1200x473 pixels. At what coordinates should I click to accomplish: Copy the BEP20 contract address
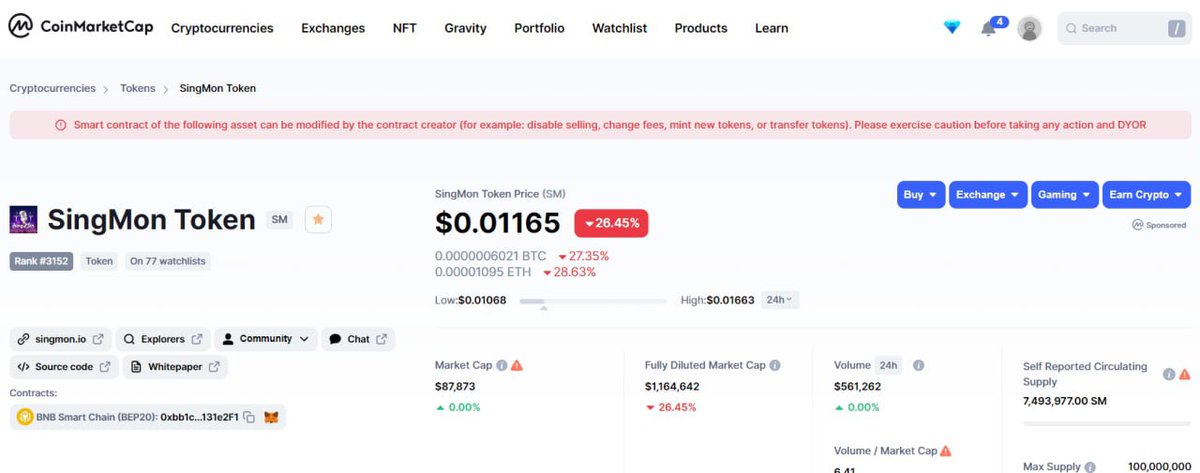pyautogui.click(x=249, y=417)
